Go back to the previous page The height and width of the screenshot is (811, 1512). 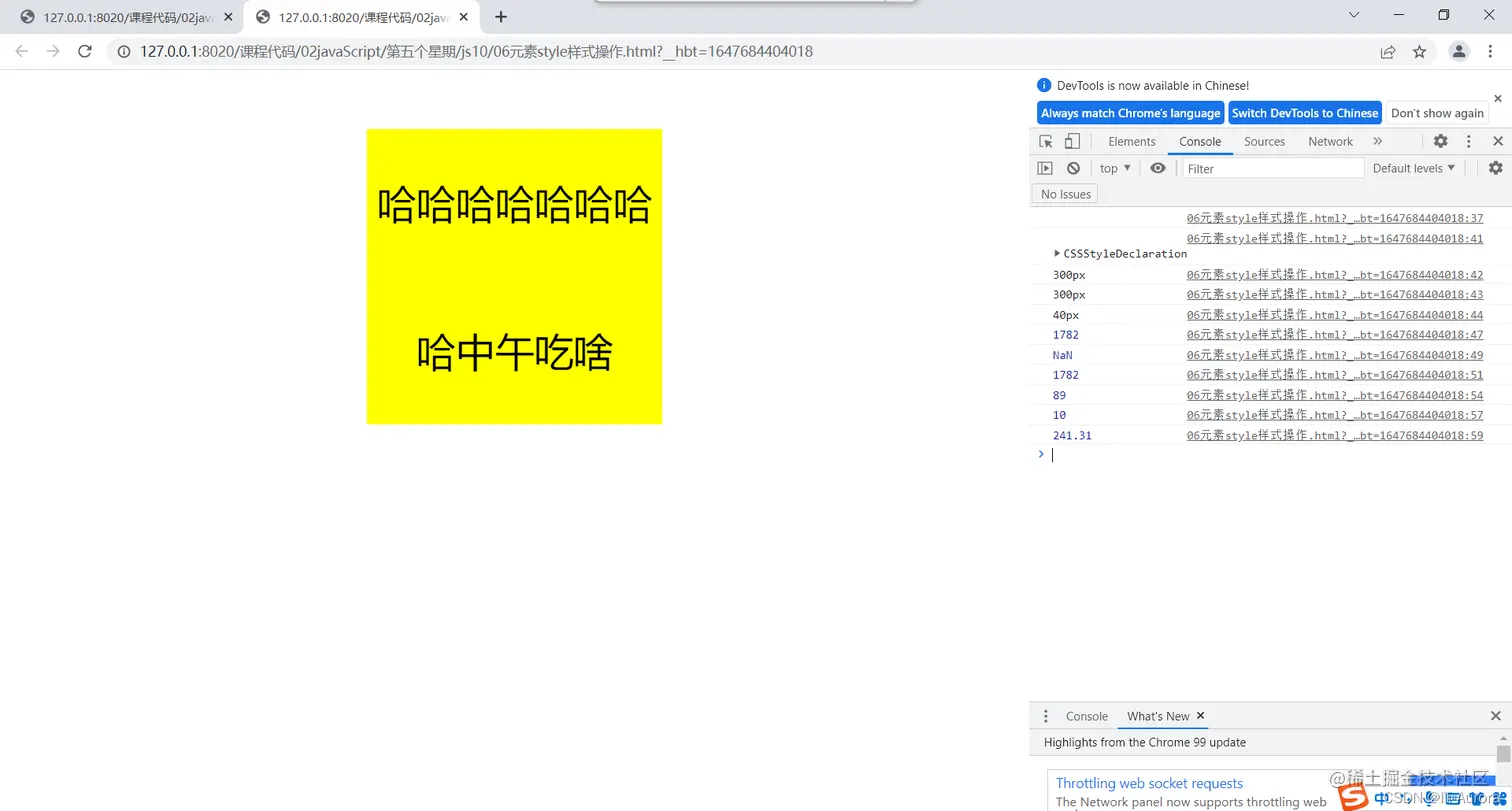22,51
